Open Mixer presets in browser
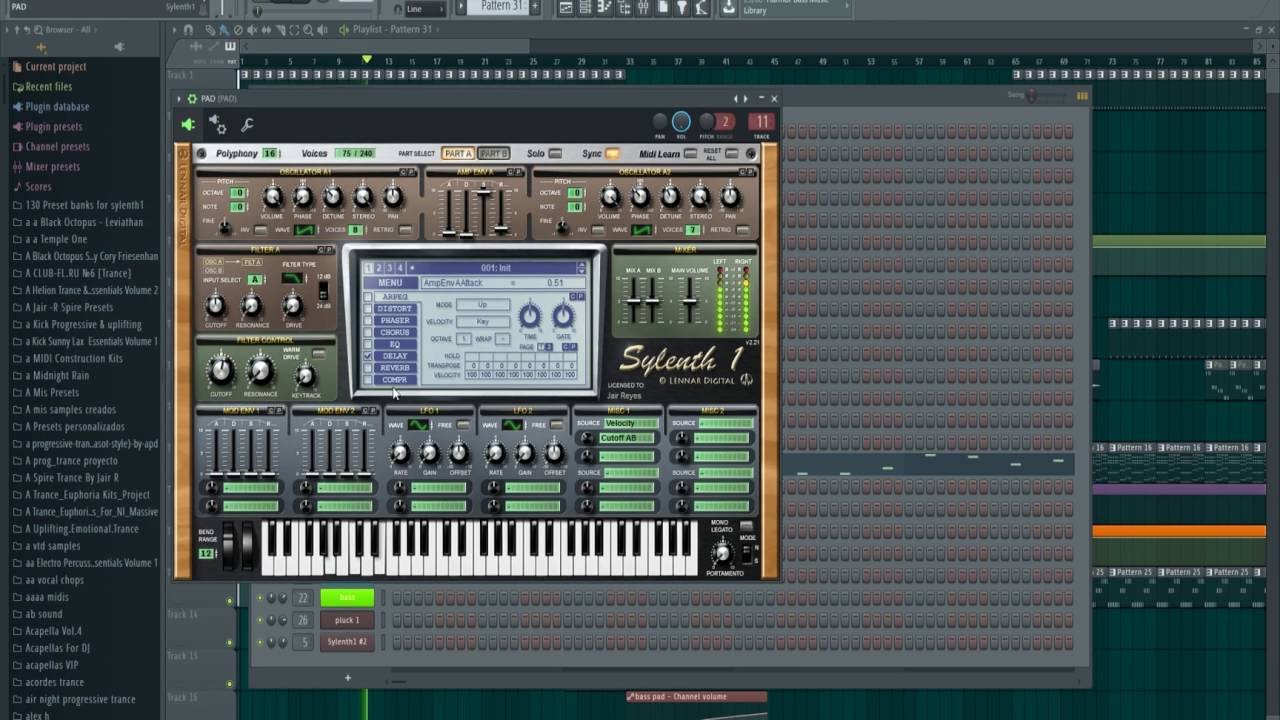The height and width of the screenshot is (720, 1280). pos(52,167)
